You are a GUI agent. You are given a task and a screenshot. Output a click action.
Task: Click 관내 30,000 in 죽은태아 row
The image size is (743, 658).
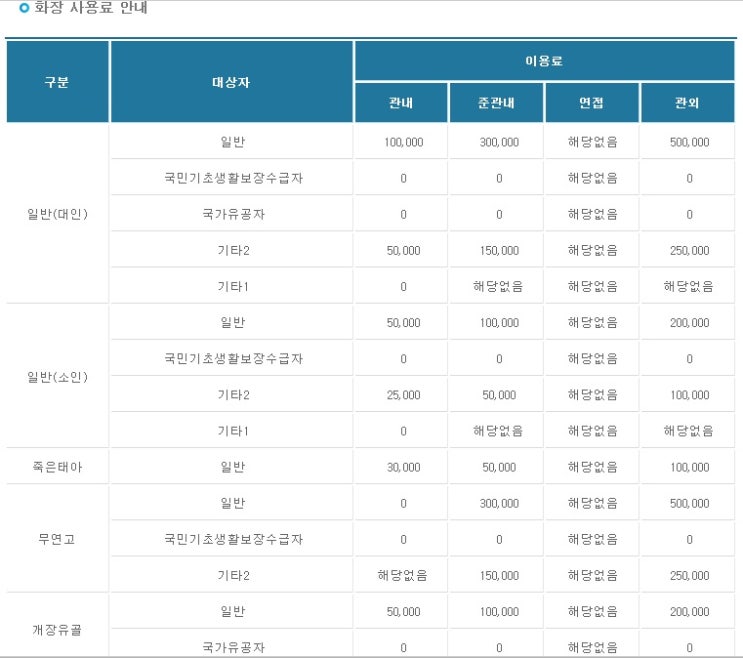pos(404,468)
